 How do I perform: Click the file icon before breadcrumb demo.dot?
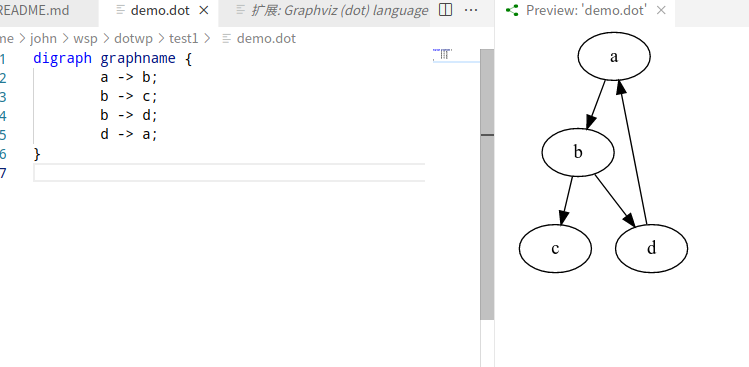(x=227, y=39)
